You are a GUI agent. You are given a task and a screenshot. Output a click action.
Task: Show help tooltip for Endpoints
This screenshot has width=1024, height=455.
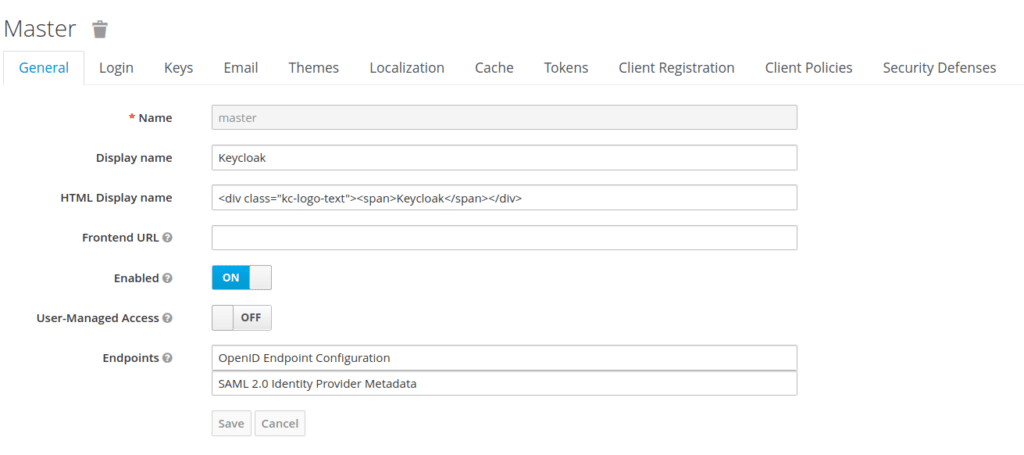(x=167, y=358)
